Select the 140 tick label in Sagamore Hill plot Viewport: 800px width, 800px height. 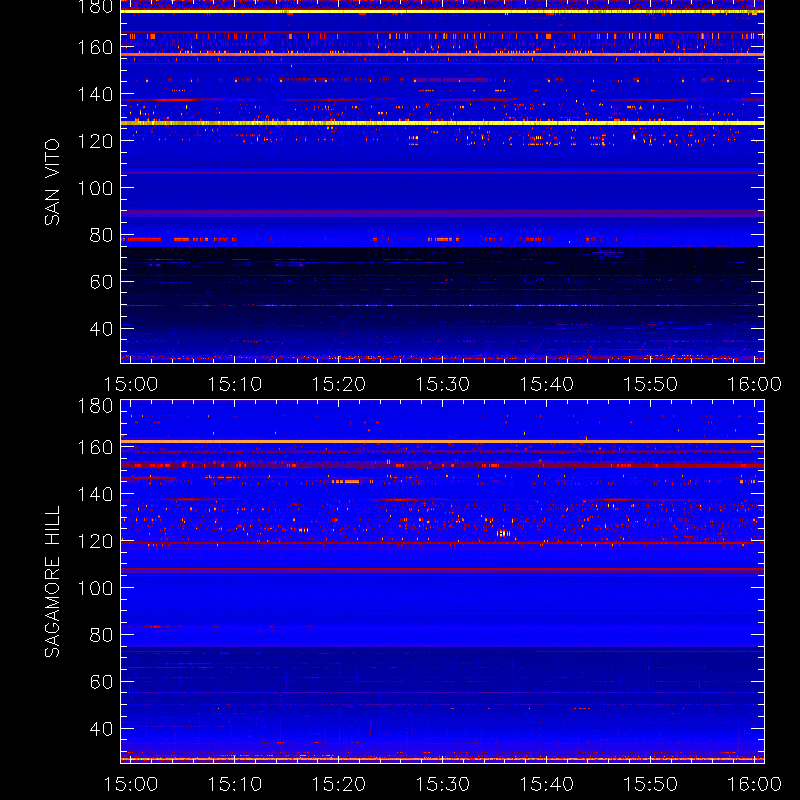coord(95,494)
